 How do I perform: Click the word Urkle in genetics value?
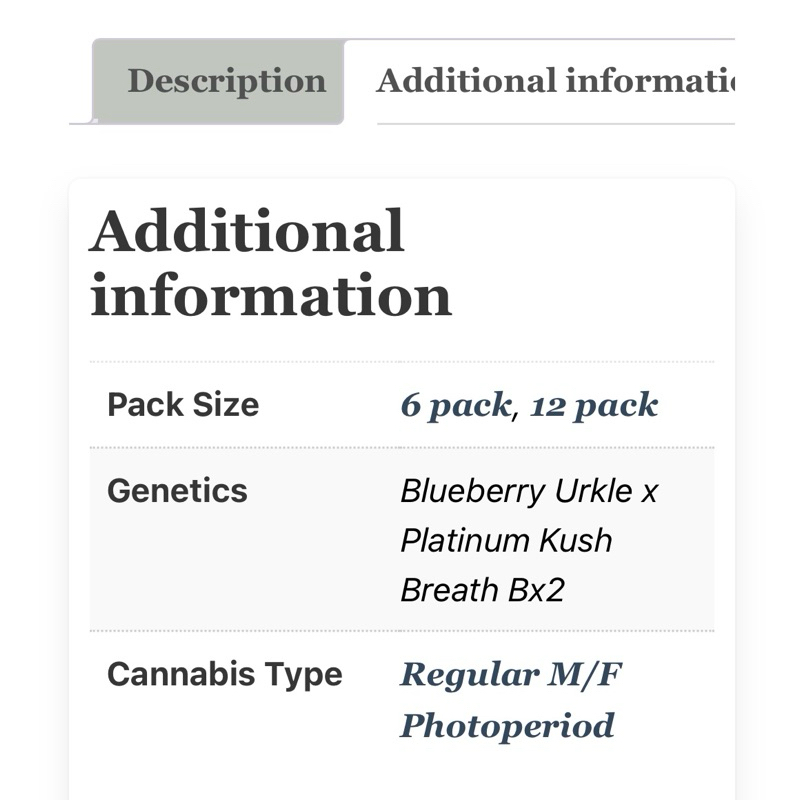click(x=593, y=491)
